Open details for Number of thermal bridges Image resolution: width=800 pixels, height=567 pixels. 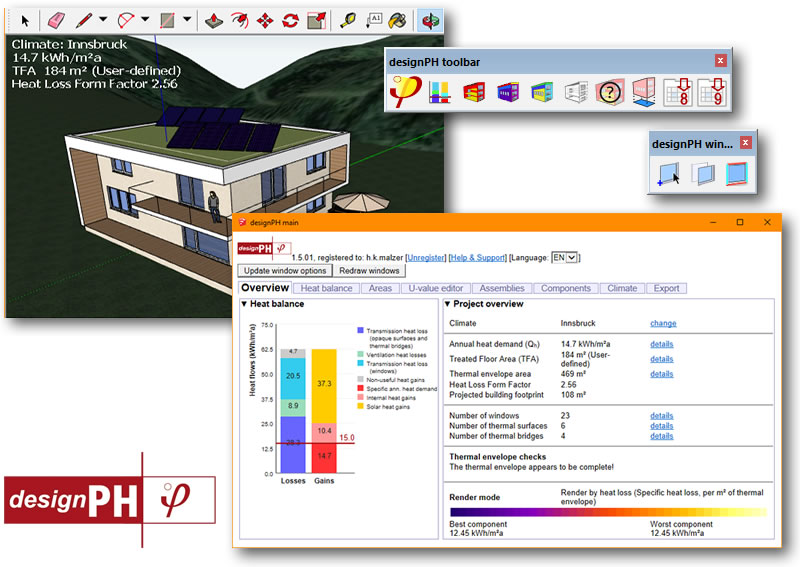pyautogui.click(x=662, y=436)
